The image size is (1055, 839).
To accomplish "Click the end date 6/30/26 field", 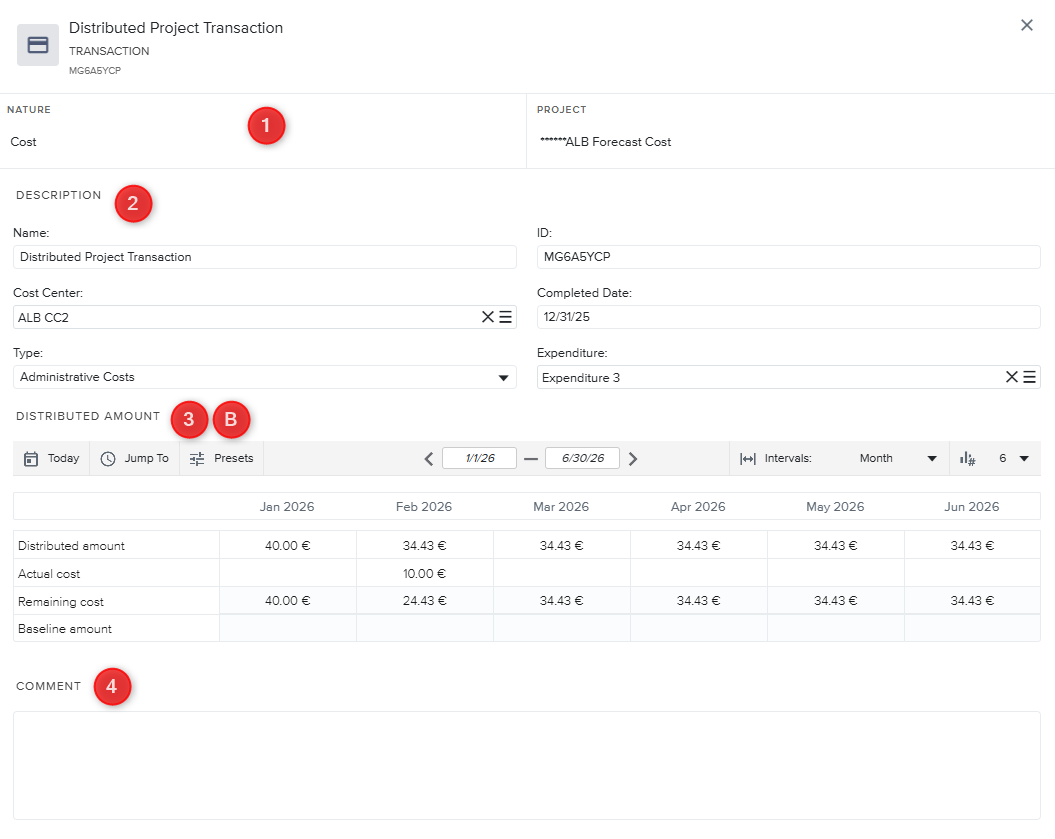I will point(582,458).
